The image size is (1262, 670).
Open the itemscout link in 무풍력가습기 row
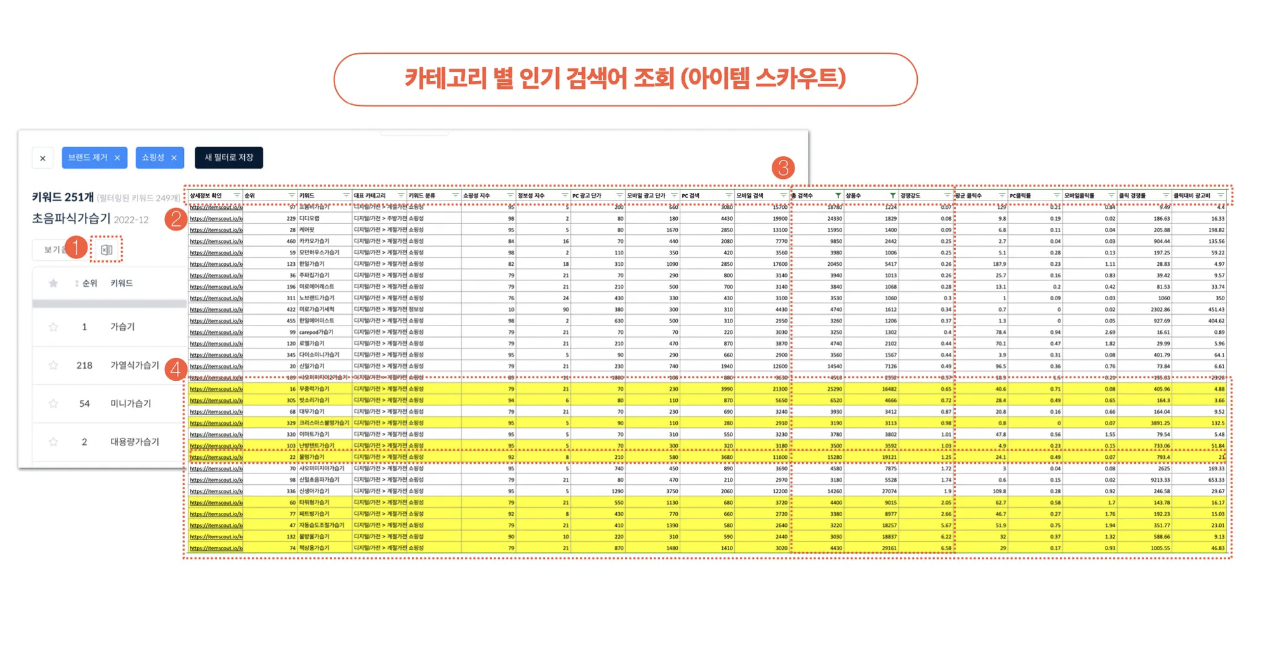point(215,387)
